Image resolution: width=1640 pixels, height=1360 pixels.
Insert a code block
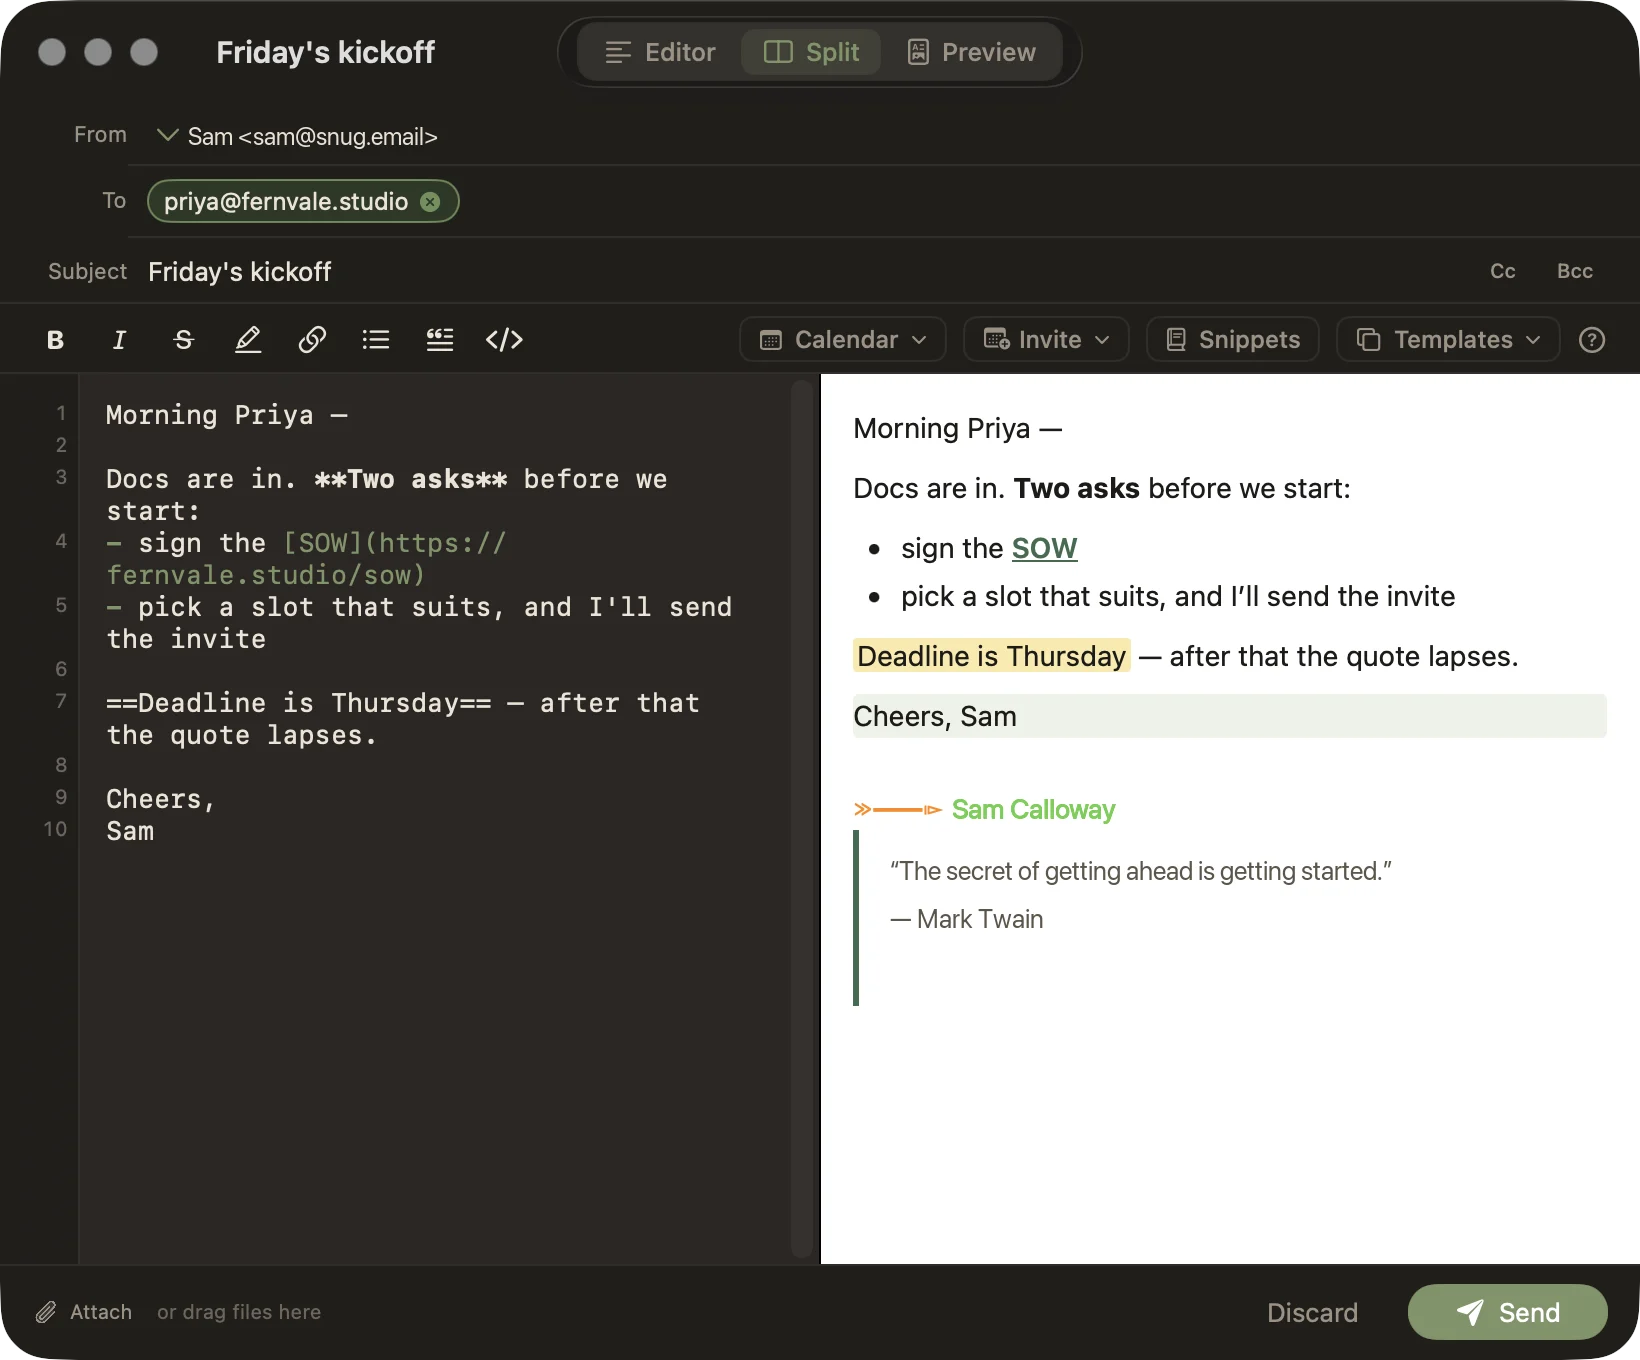(x=504, y=340)
